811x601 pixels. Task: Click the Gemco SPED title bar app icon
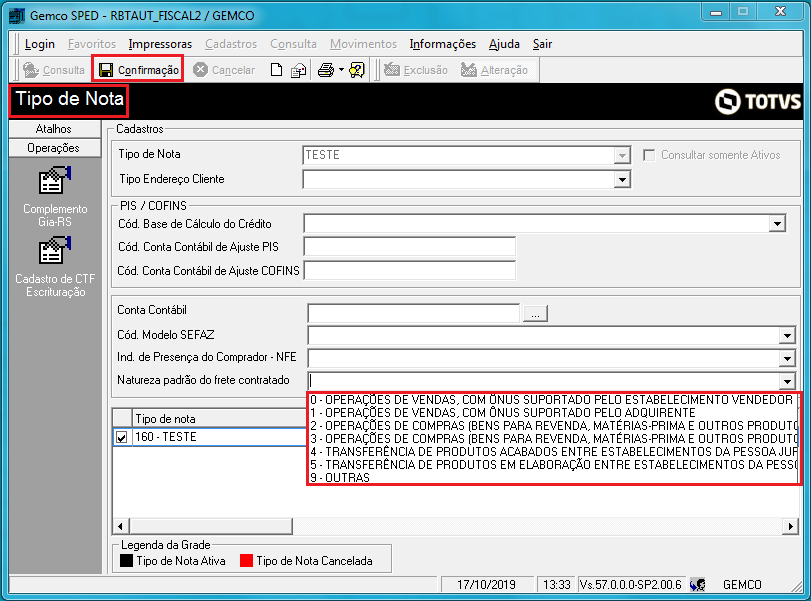point(17,16)
